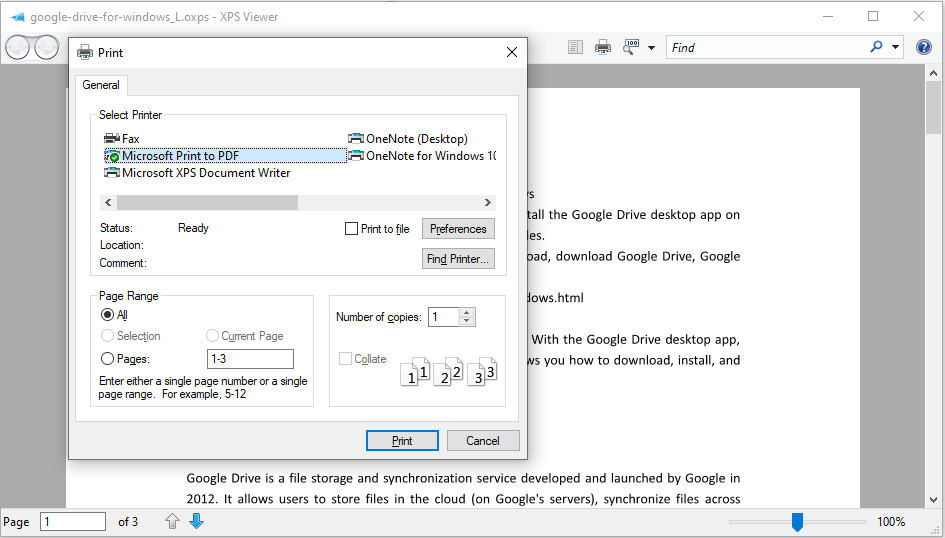
Task: Click printer list scroll left arrow
Action: coord(108,202)
